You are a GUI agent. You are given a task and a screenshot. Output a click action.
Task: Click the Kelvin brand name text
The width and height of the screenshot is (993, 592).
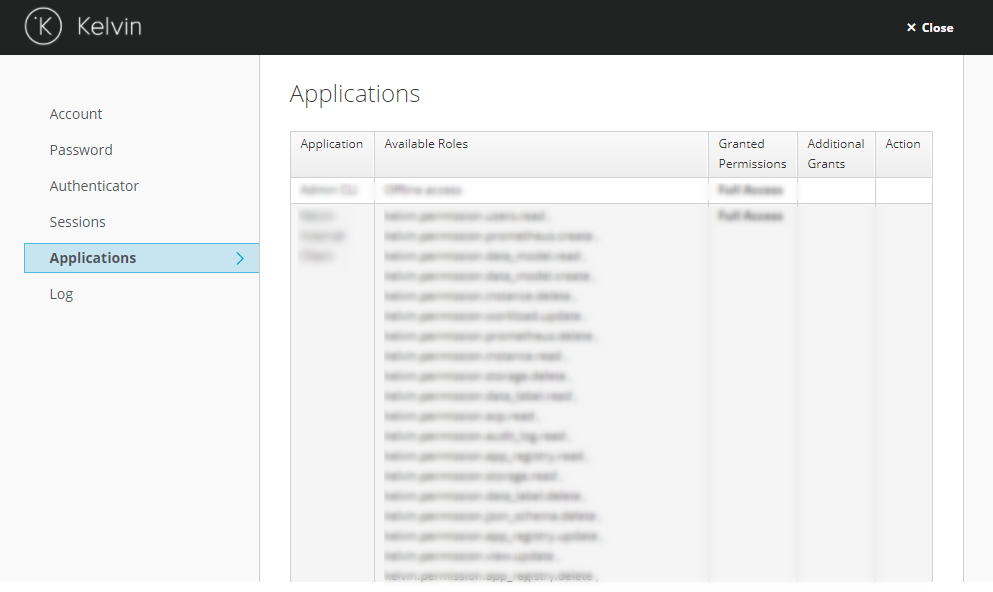click(109, 26)
